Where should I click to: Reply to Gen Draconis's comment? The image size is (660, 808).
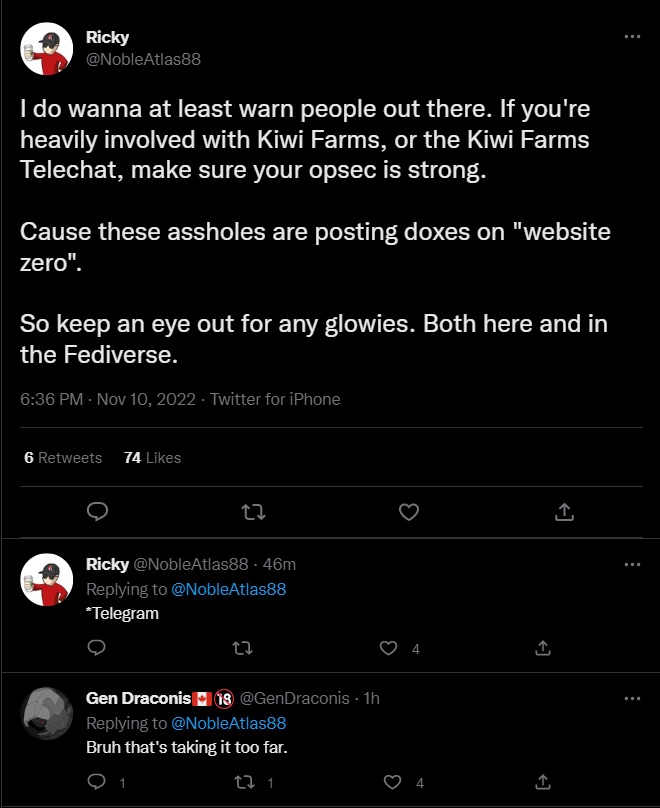(x=97, y=782)
